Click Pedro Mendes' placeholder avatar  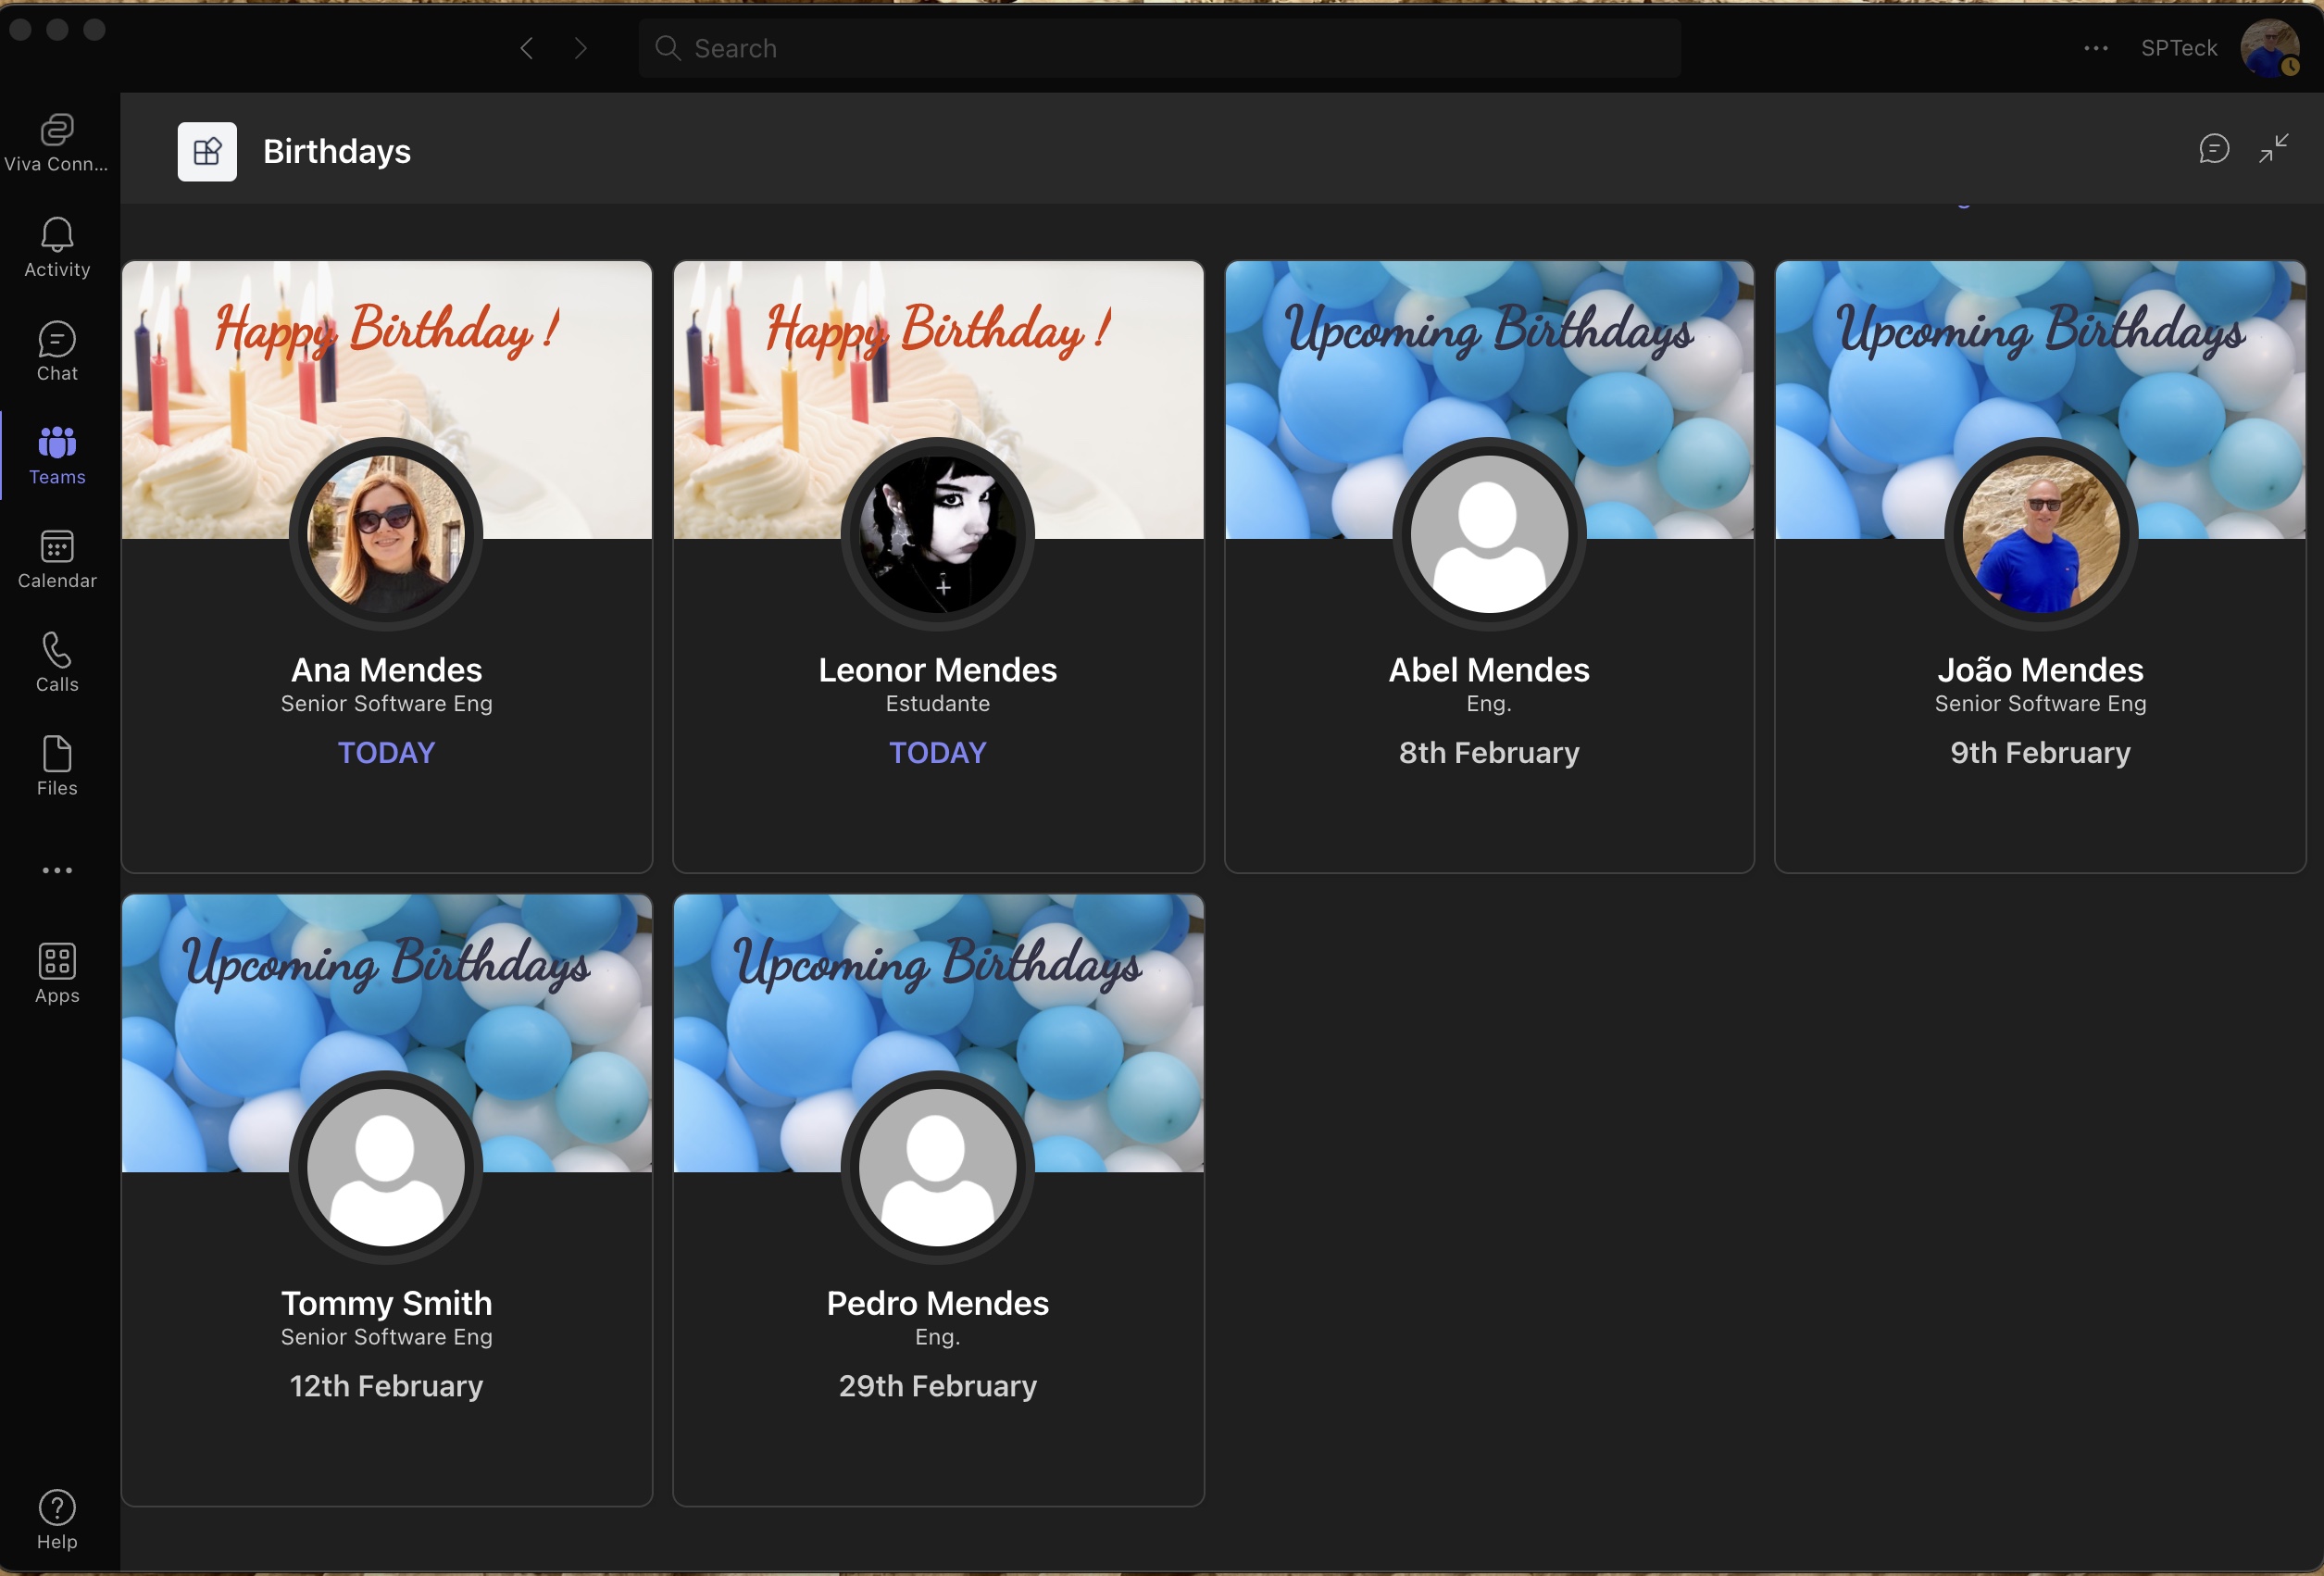point(938,1167)
